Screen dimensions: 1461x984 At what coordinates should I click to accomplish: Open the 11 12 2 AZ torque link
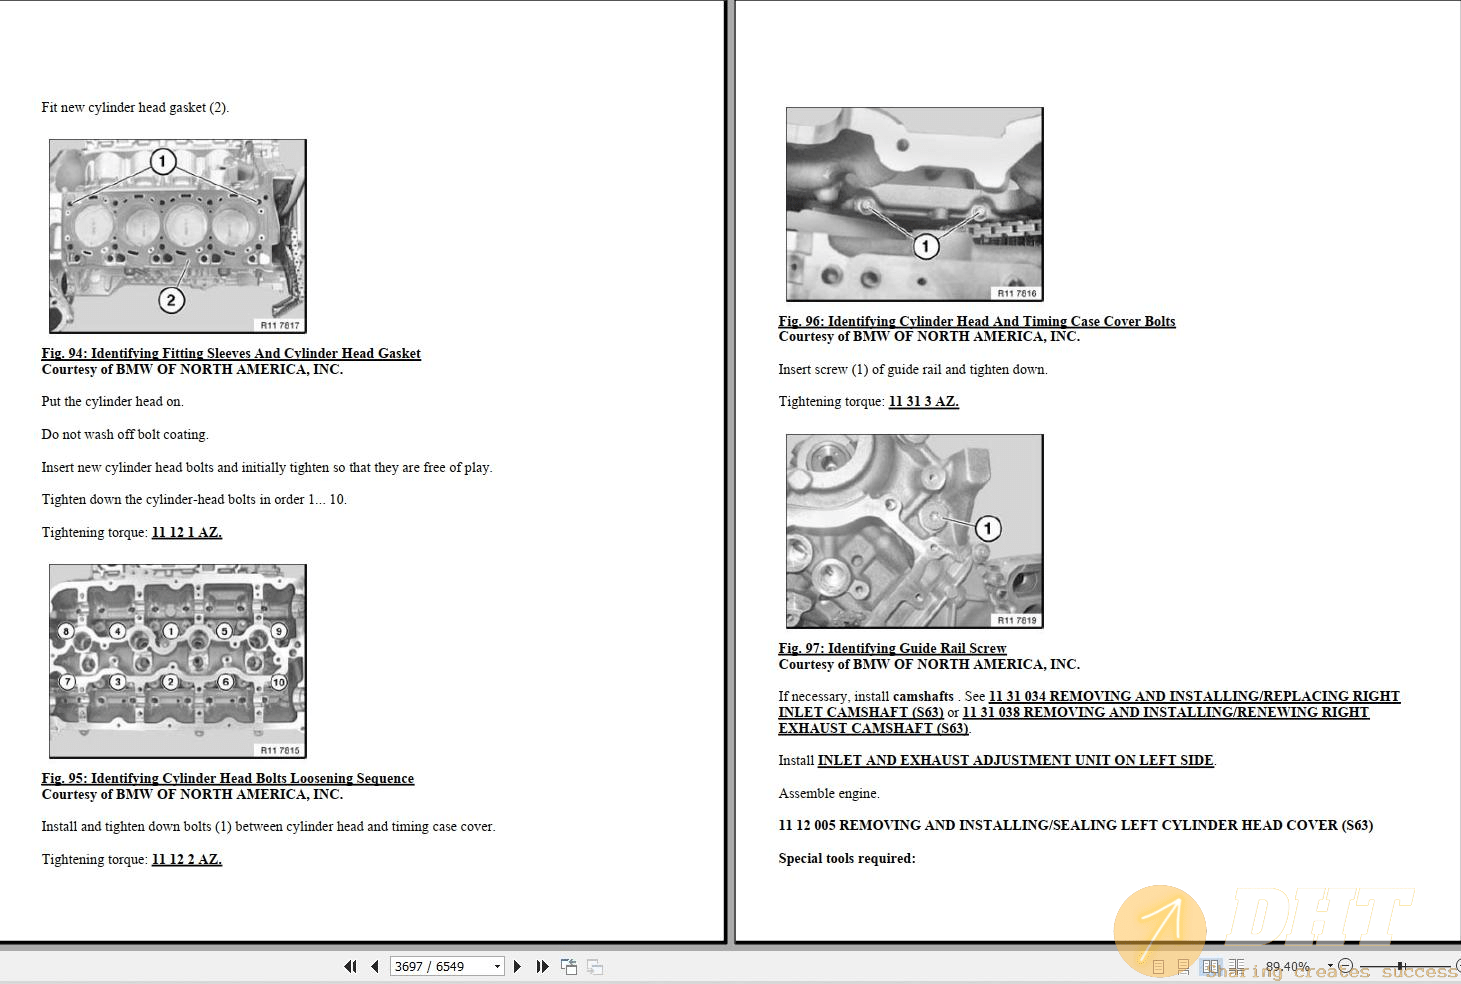pos(187,859)
